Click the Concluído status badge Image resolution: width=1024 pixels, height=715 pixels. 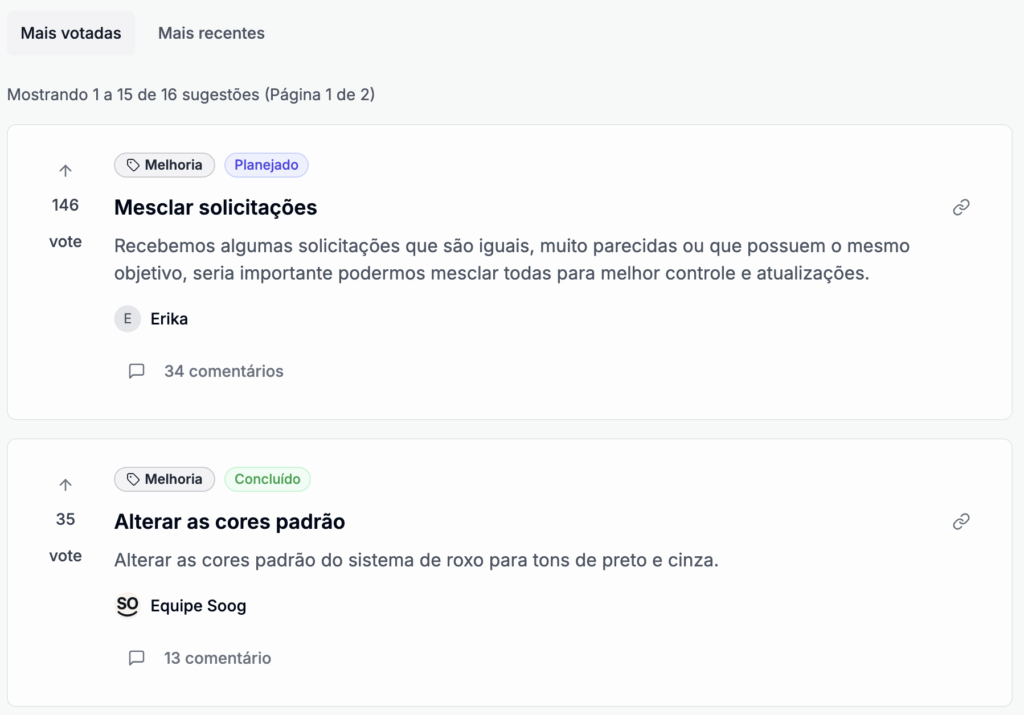tap(267, 479)
